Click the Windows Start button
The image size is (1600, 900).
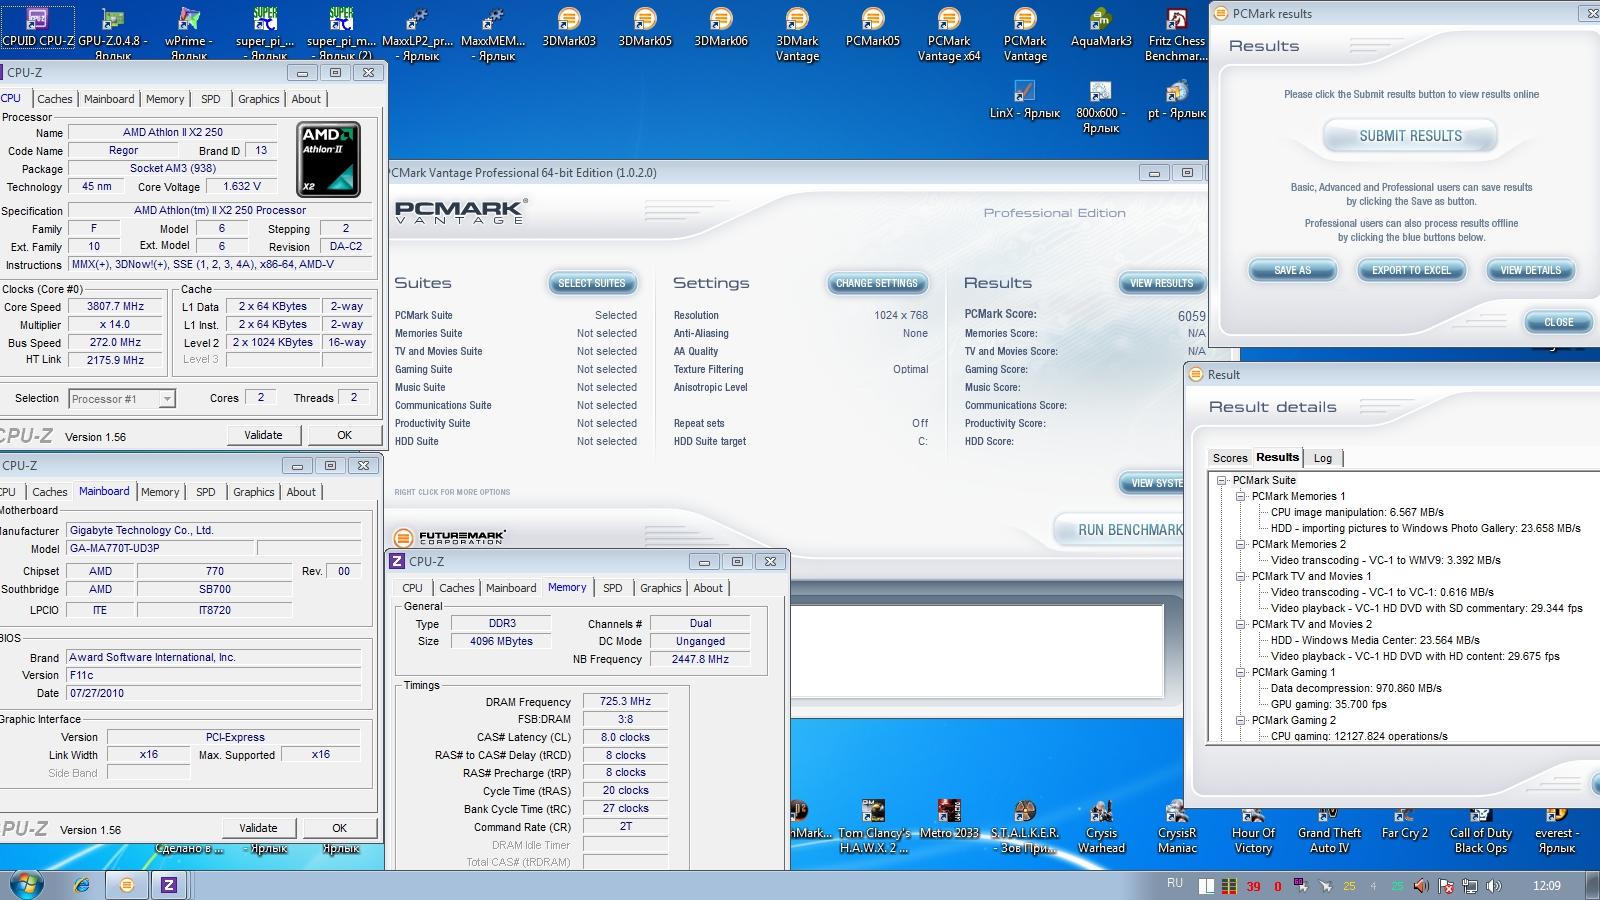[26, 885]
